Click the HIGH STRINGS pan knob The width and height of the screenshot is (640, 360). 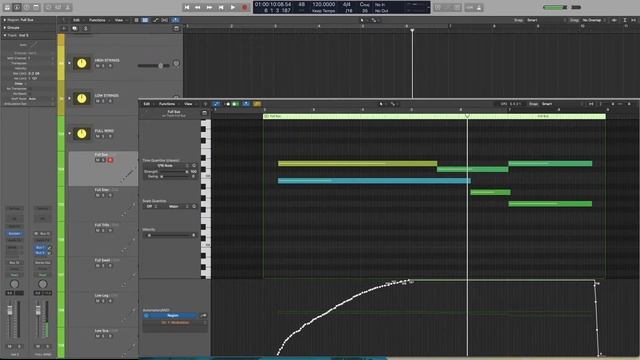[x=176, y=63]
